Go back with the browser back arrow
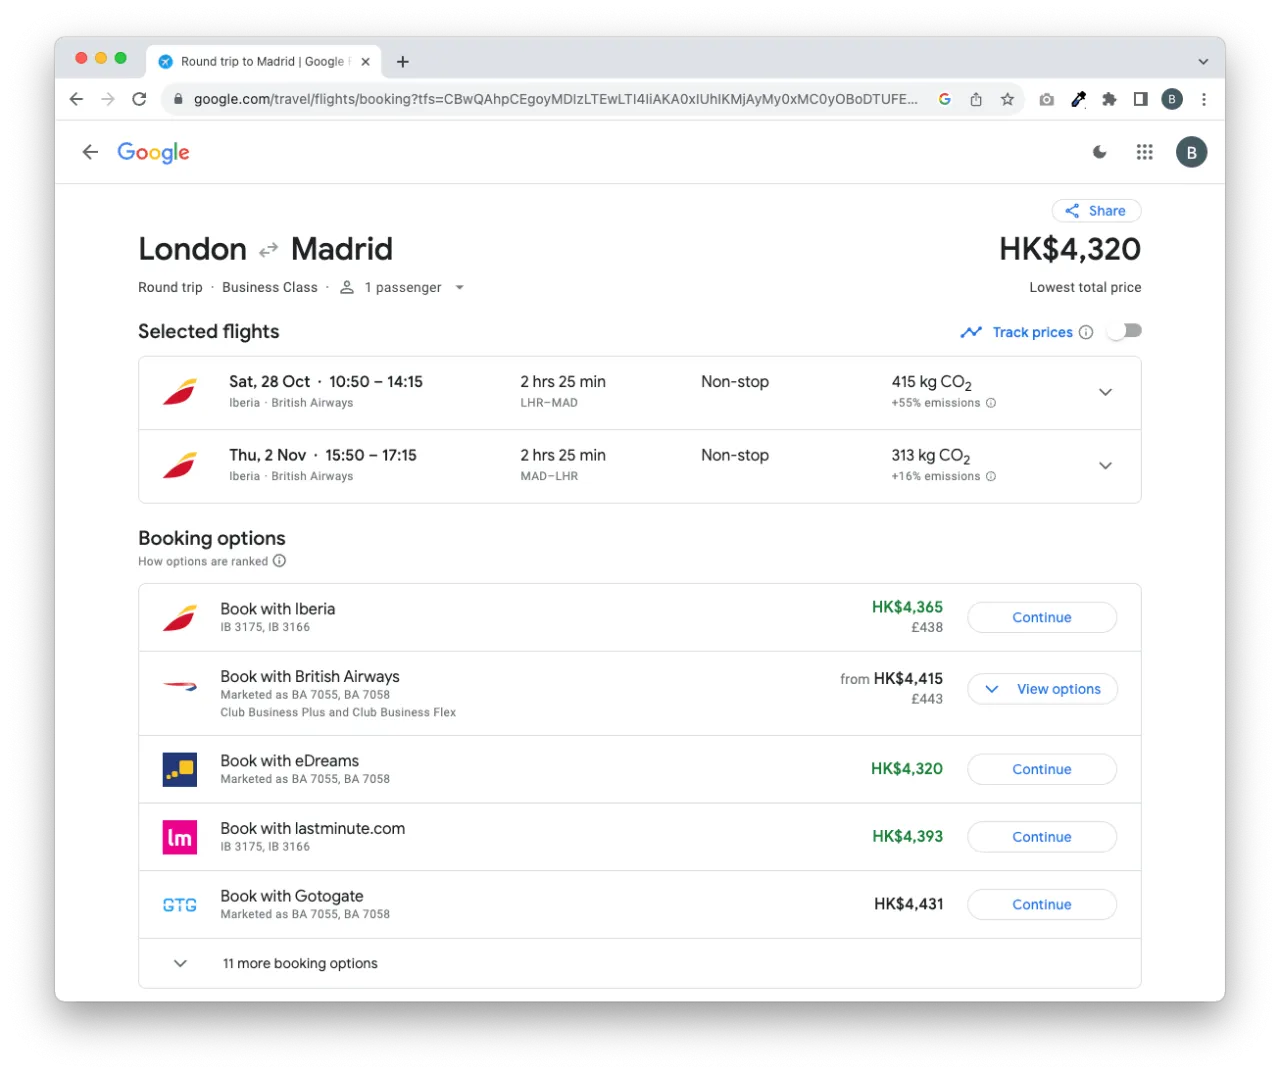The width and height of the screenshot is (1280, 1074). pos(76,99)
